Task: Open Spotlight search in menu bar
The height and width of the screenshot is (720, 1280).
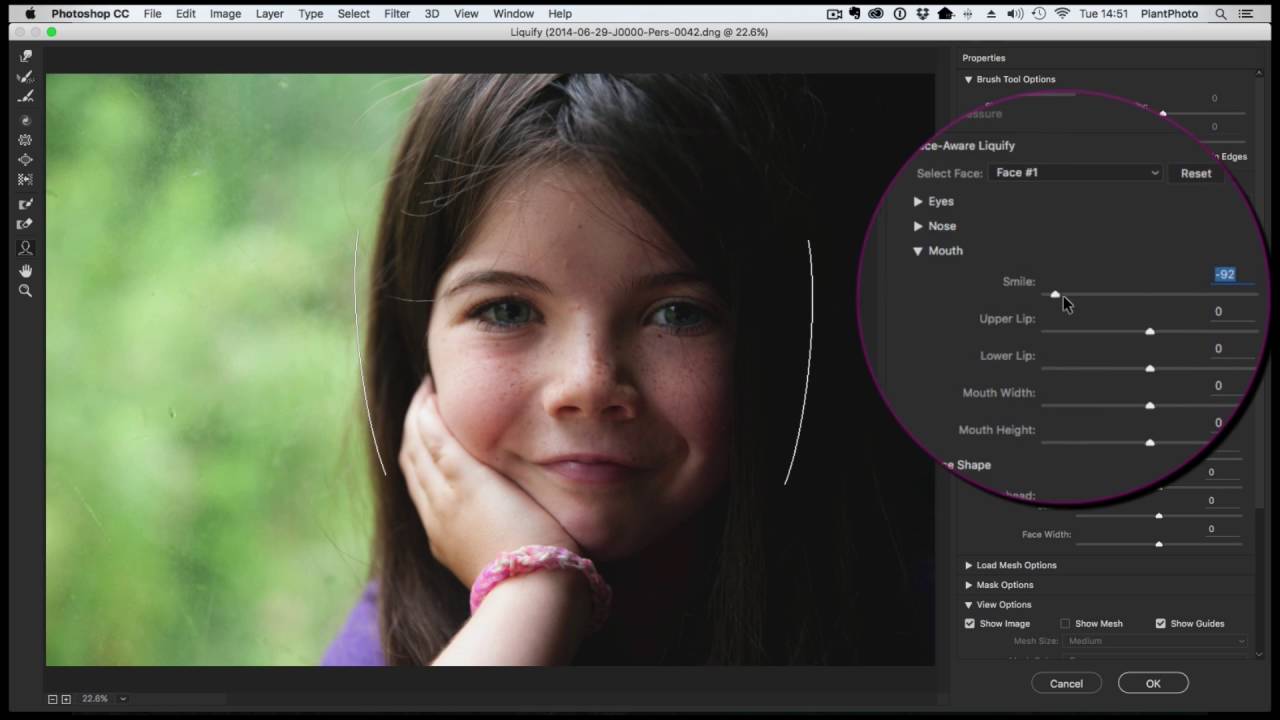Action: 1221,14
